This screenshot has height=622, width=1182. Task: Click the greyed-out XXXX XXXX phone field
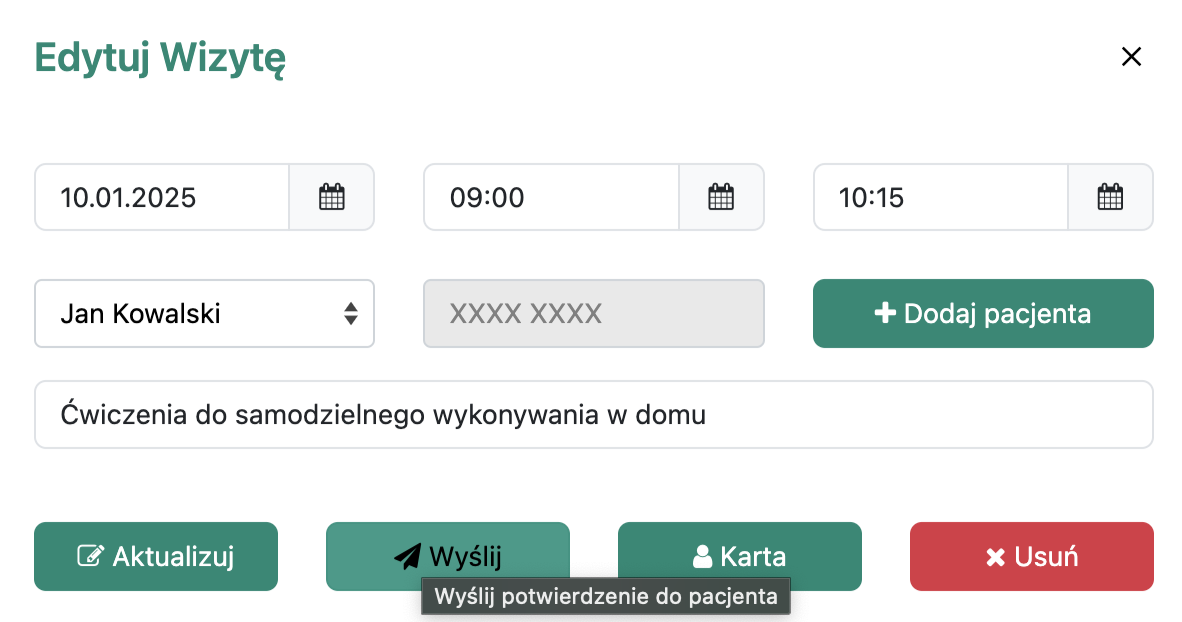pos(594,314)
